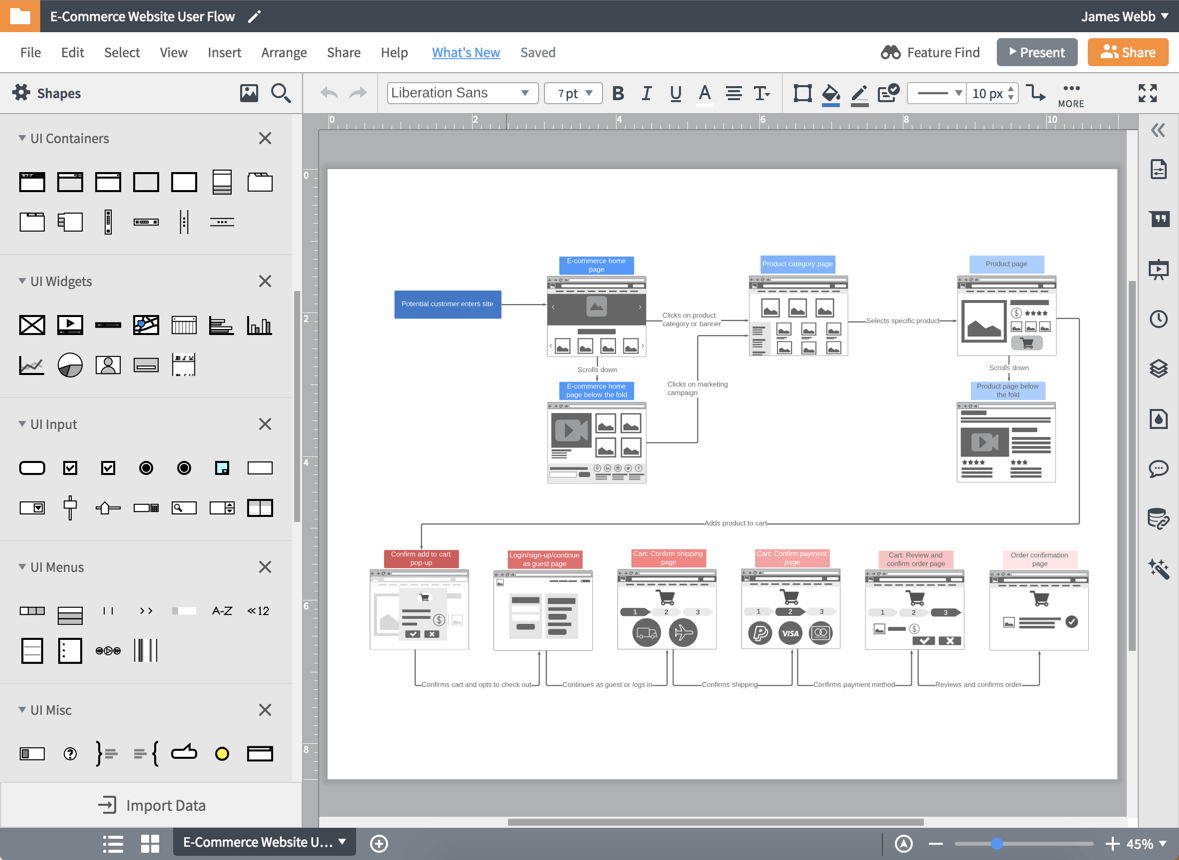The height and width of the screenshot is (860, 1179).
Task: Open the version history panel
Action: 1157,319
